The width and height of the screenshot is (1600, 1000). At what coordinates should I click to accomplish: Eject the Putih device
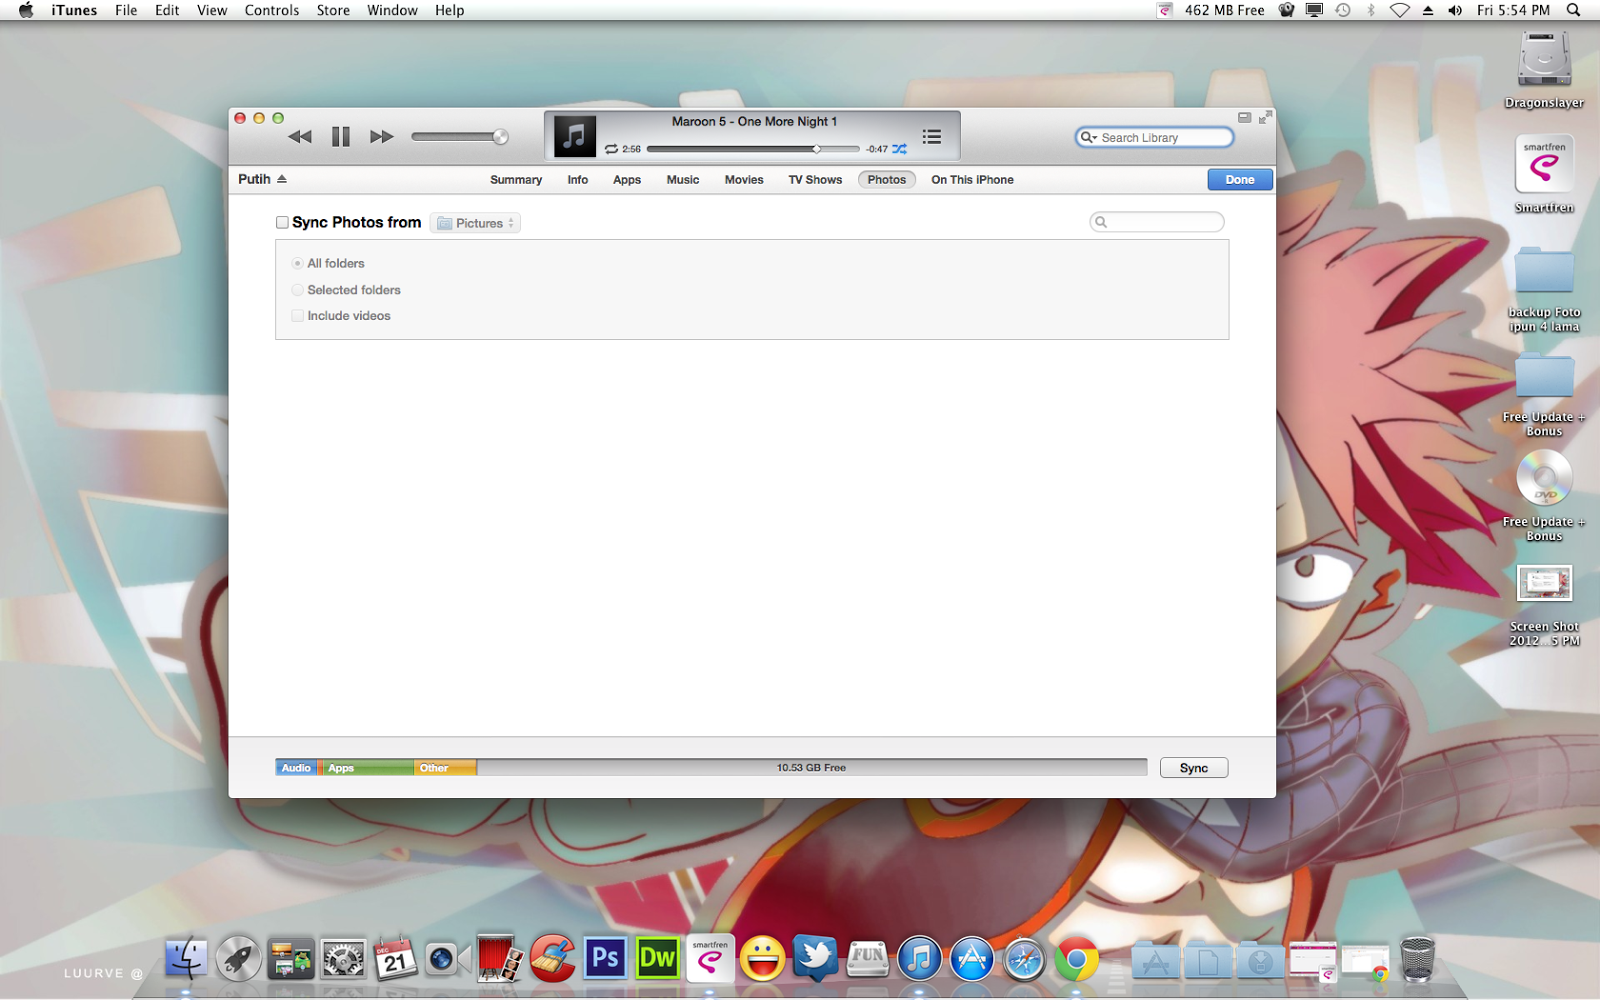282,179
